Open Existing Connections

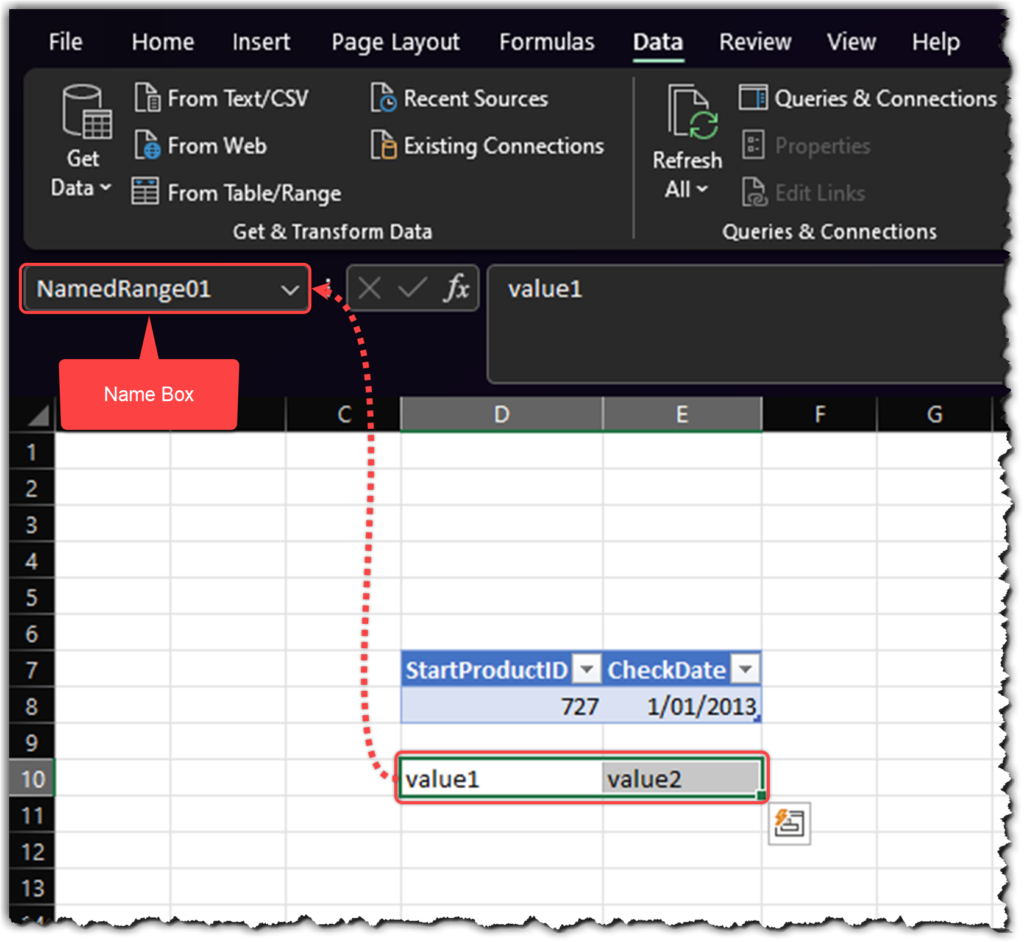pos(487,146)
